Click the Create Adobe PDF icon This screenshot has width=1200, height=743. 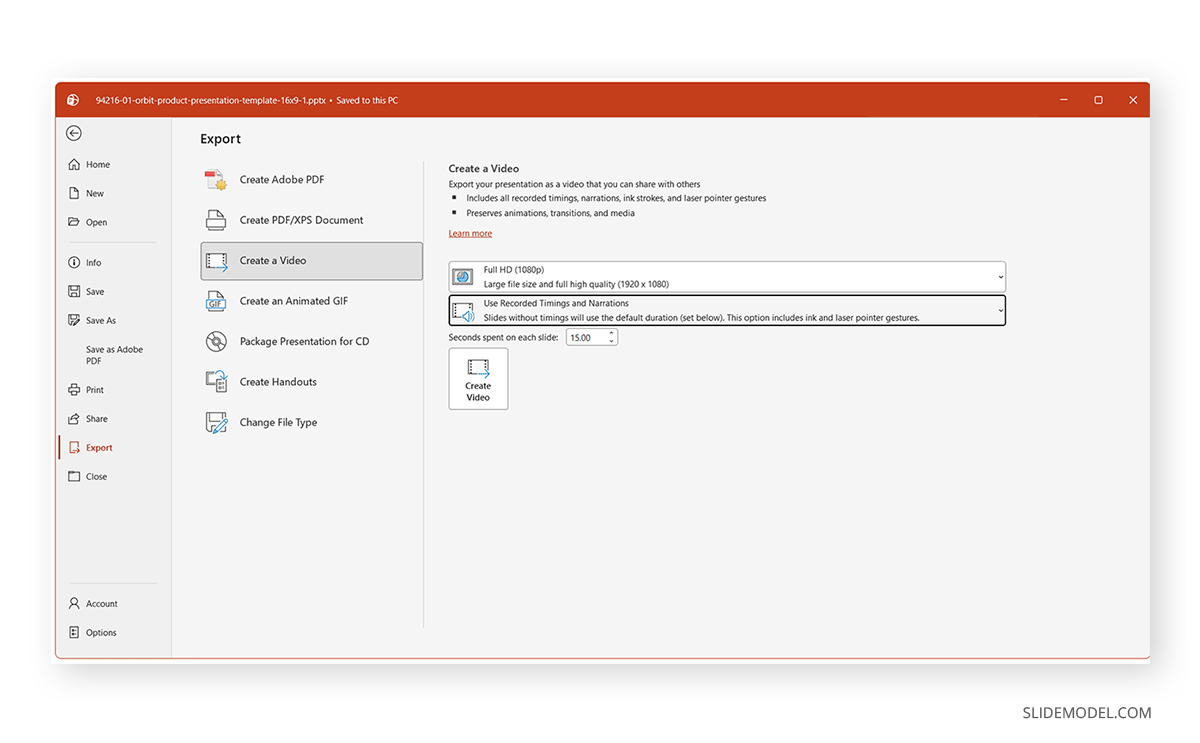click(216, 180)
